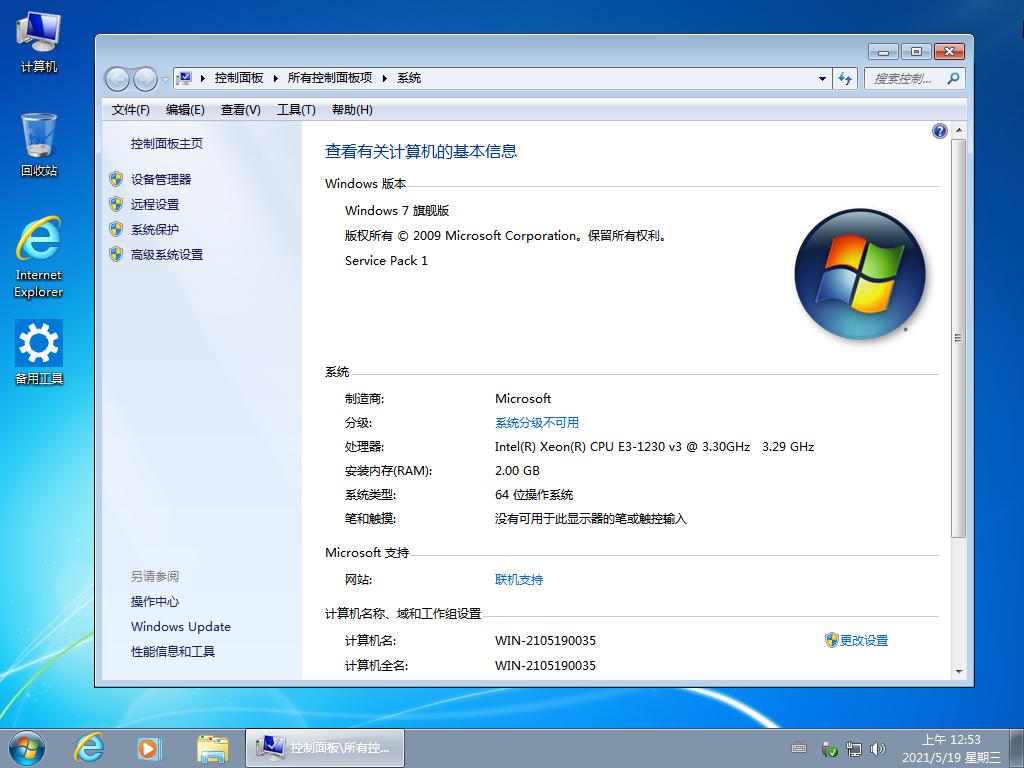
Task: Open the network tray icon
Action: click(854, 749)
